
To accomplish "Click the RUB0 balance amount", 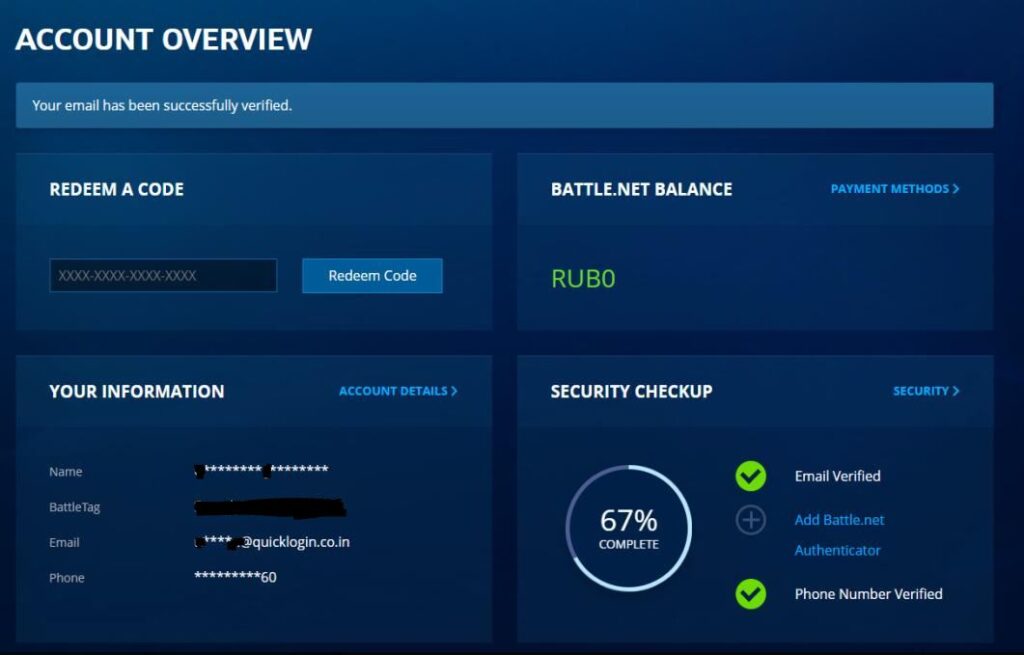I will click(583, 279).
